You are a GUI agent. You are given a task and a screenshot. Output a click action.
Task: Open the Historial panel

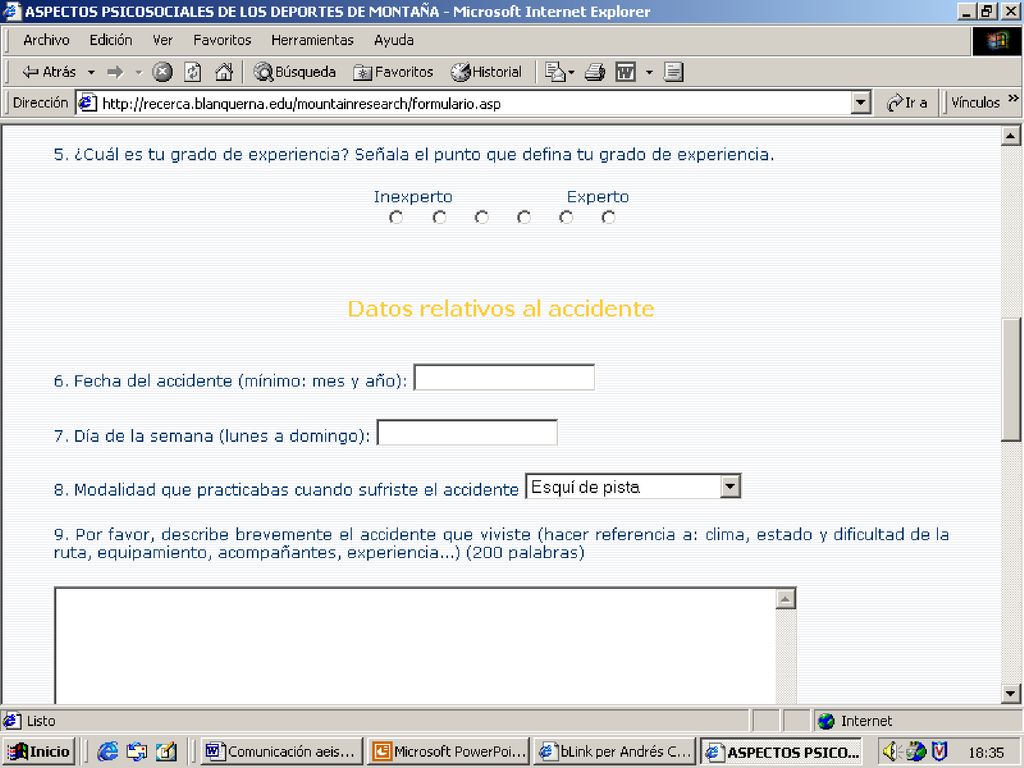pos(487,72)
